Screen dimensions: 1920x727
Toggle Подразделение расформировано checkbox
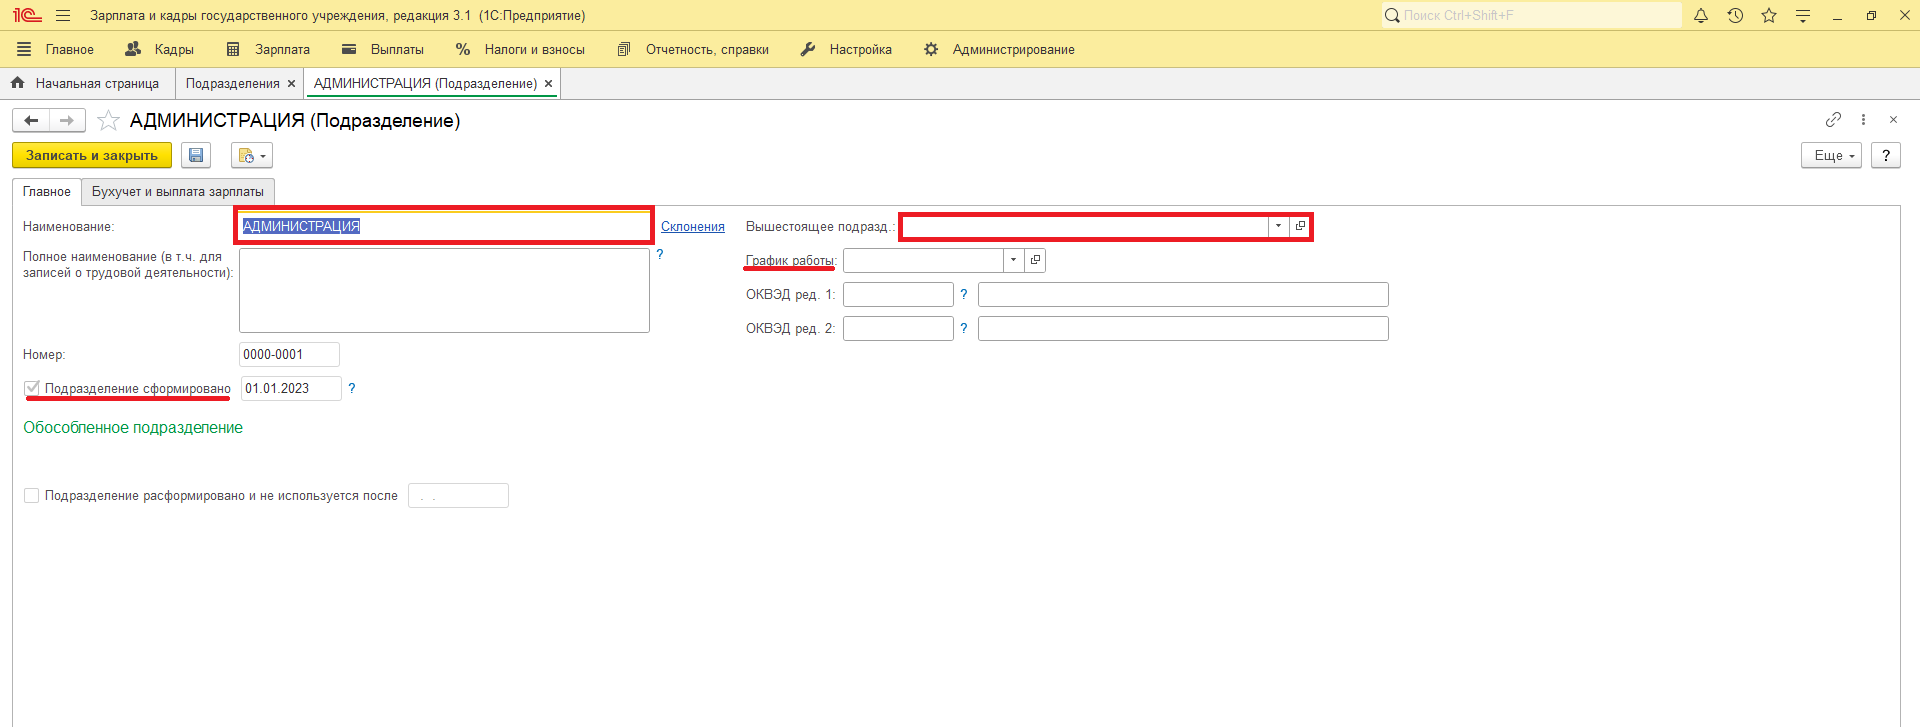[x=32, y=495]
